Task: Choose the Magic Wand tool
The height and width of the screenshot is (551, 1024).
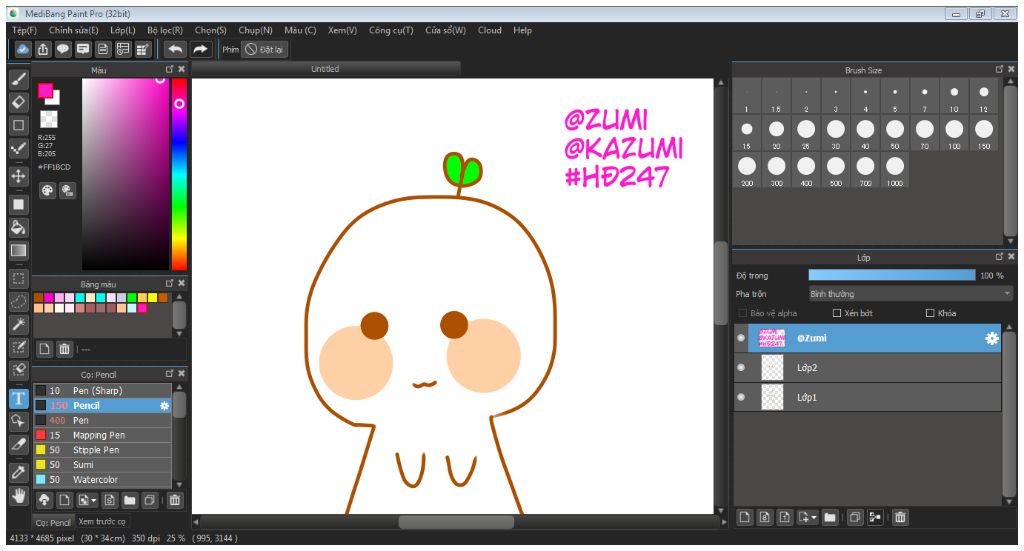Action: tap(18, 324)
